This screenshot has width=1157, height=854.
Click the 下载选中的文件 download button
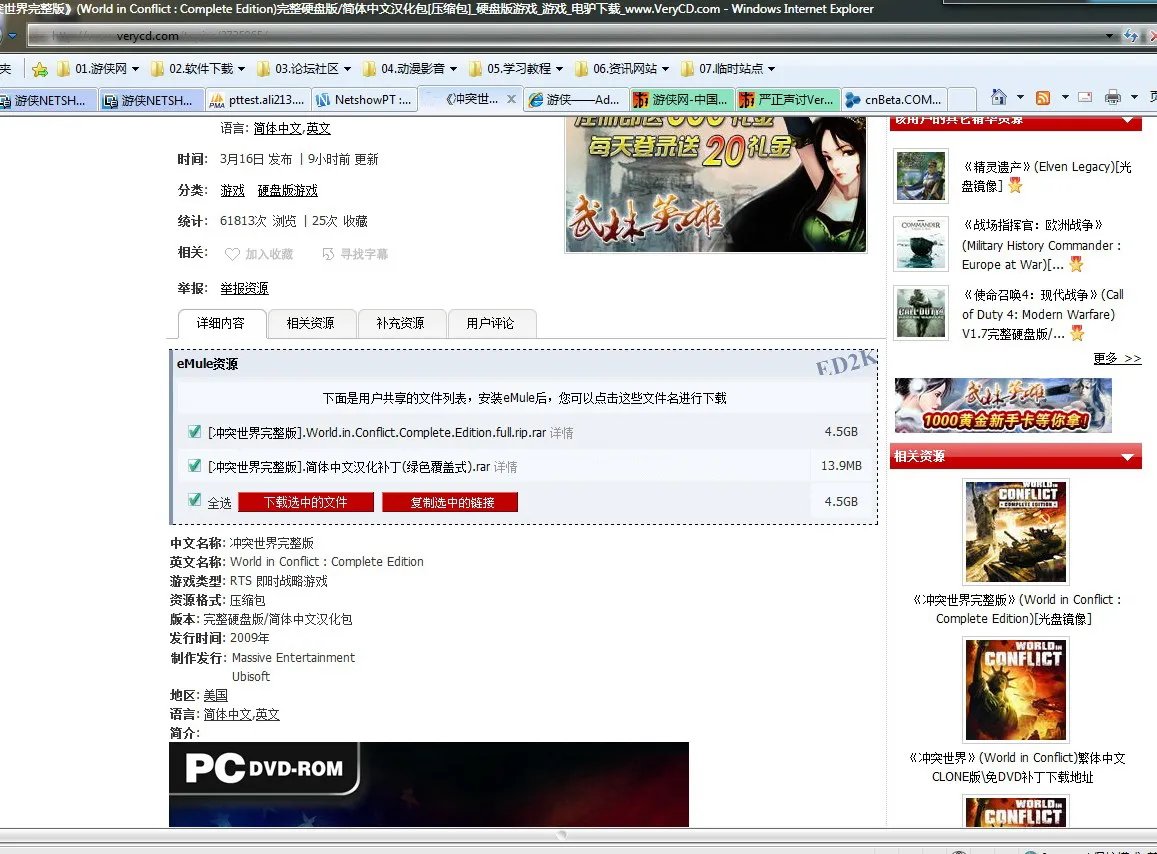[x=305, y=502]
